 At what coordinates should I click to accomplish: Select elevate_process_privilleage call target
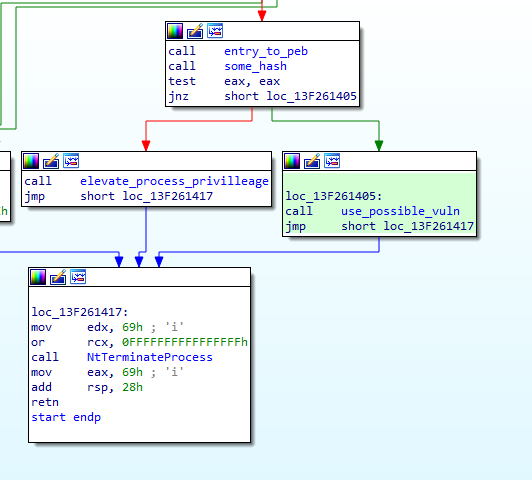point(174,181)
